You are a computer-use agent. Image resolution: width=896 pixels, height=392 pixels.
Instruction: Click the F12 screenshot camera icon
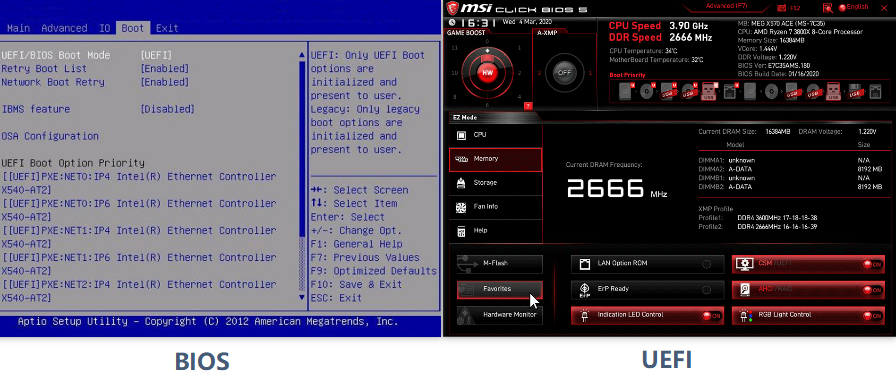click(781, 7)
